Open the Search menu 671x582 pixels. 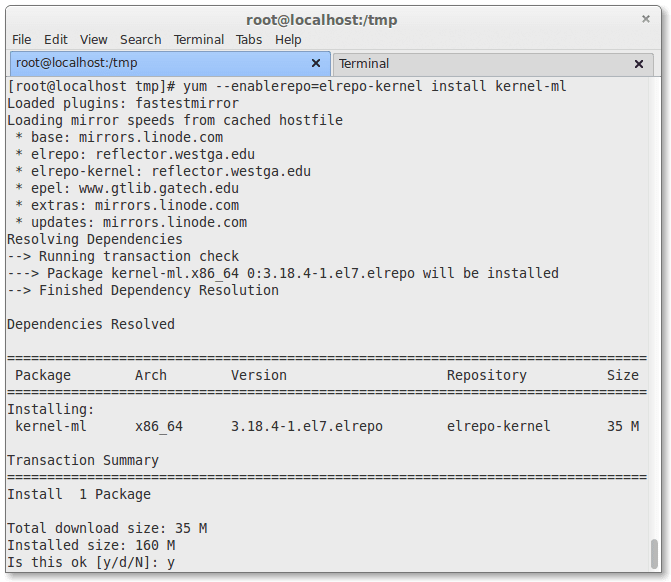[140, 40]
